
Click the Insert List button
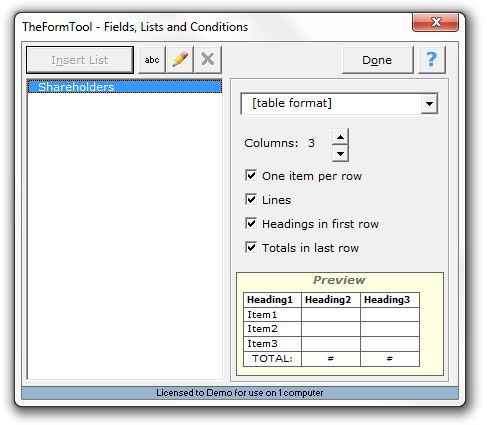point(80,60)
